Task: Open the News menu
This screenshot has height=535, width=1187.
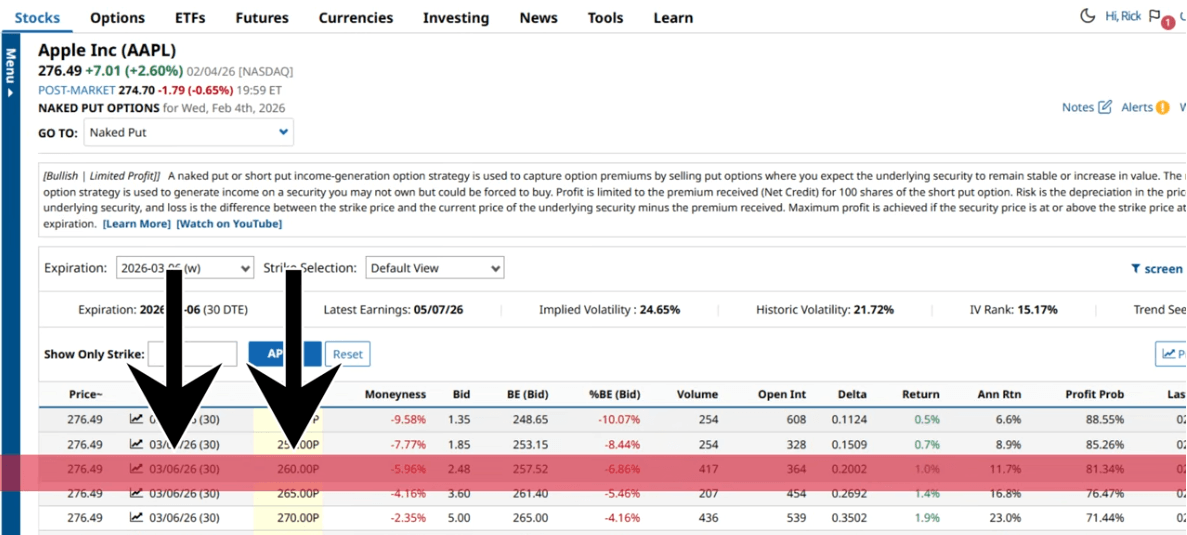Action: (538, 17)
